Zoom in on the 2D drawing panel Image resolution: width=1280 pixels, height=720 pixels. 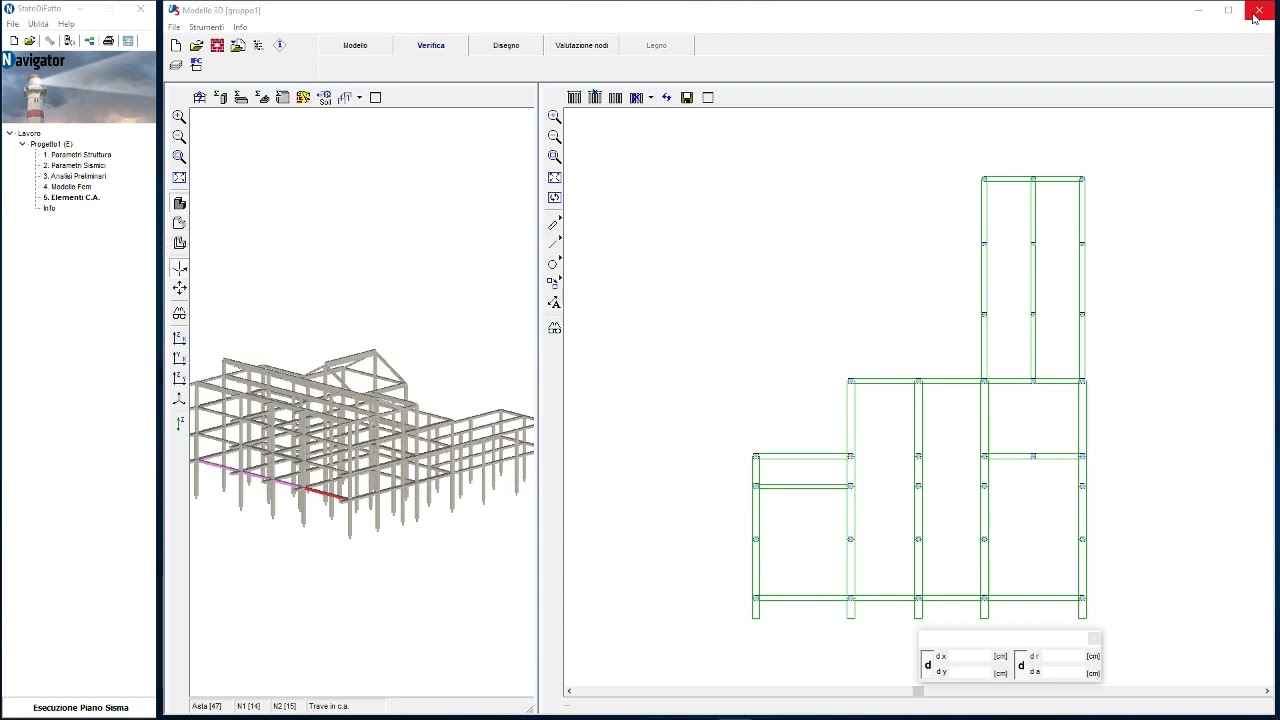[x=555, y=117]
